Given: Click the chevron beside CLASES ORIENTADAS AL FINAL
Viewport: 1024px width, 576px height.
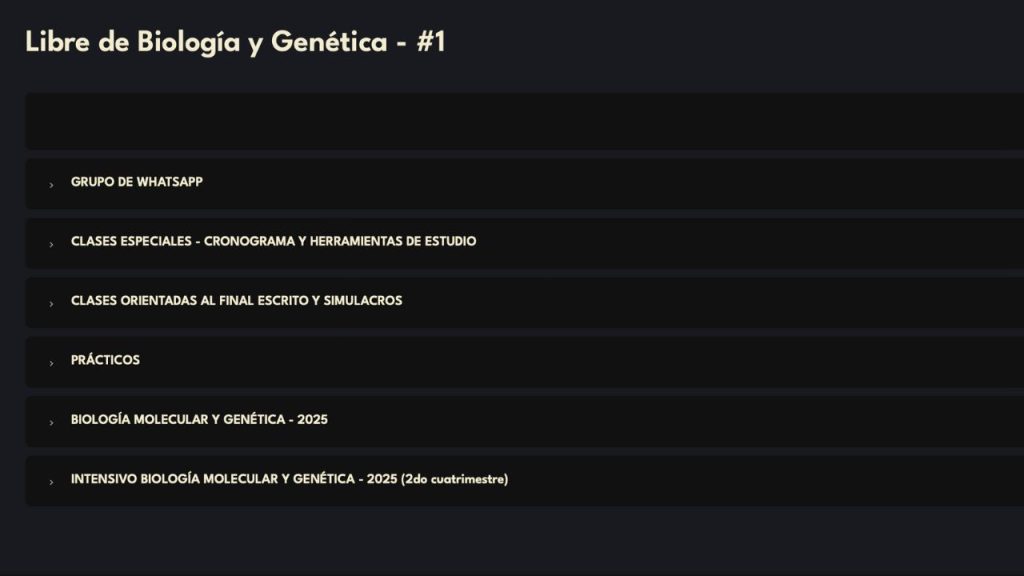Looking at the screenshot, I should (x=51, y=303).
